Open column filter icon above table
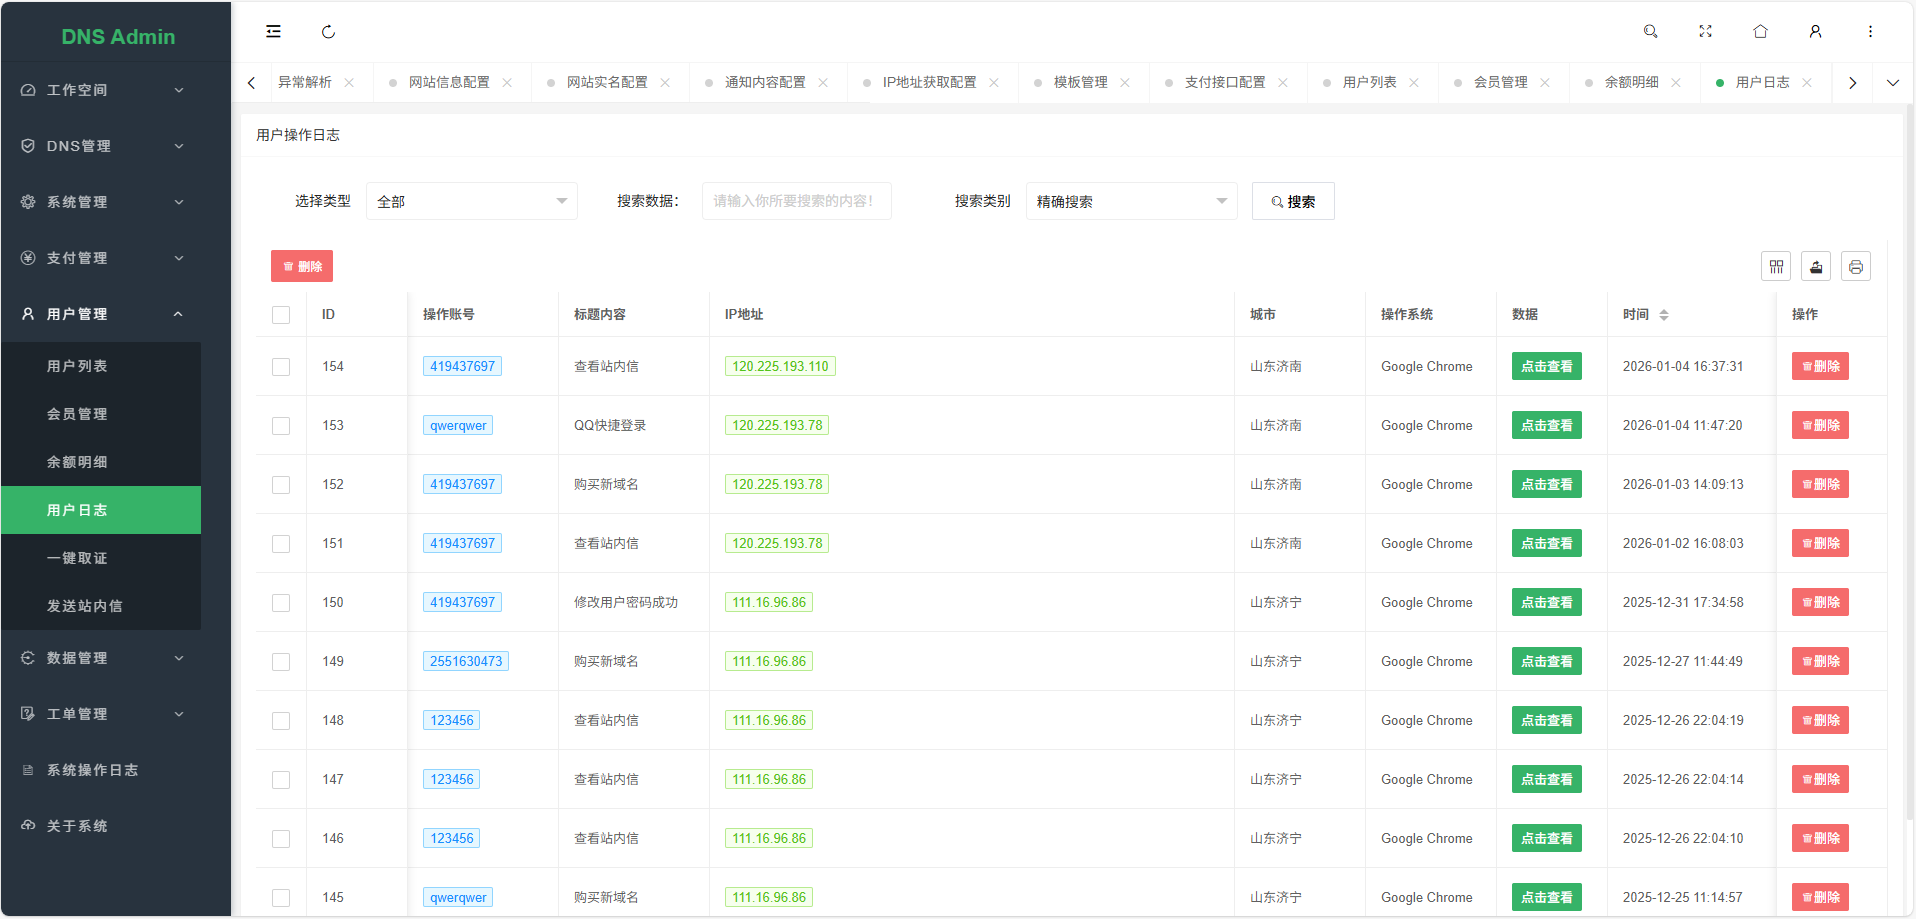This screenshot has width=1916, height=919. tap(1776, 267)
